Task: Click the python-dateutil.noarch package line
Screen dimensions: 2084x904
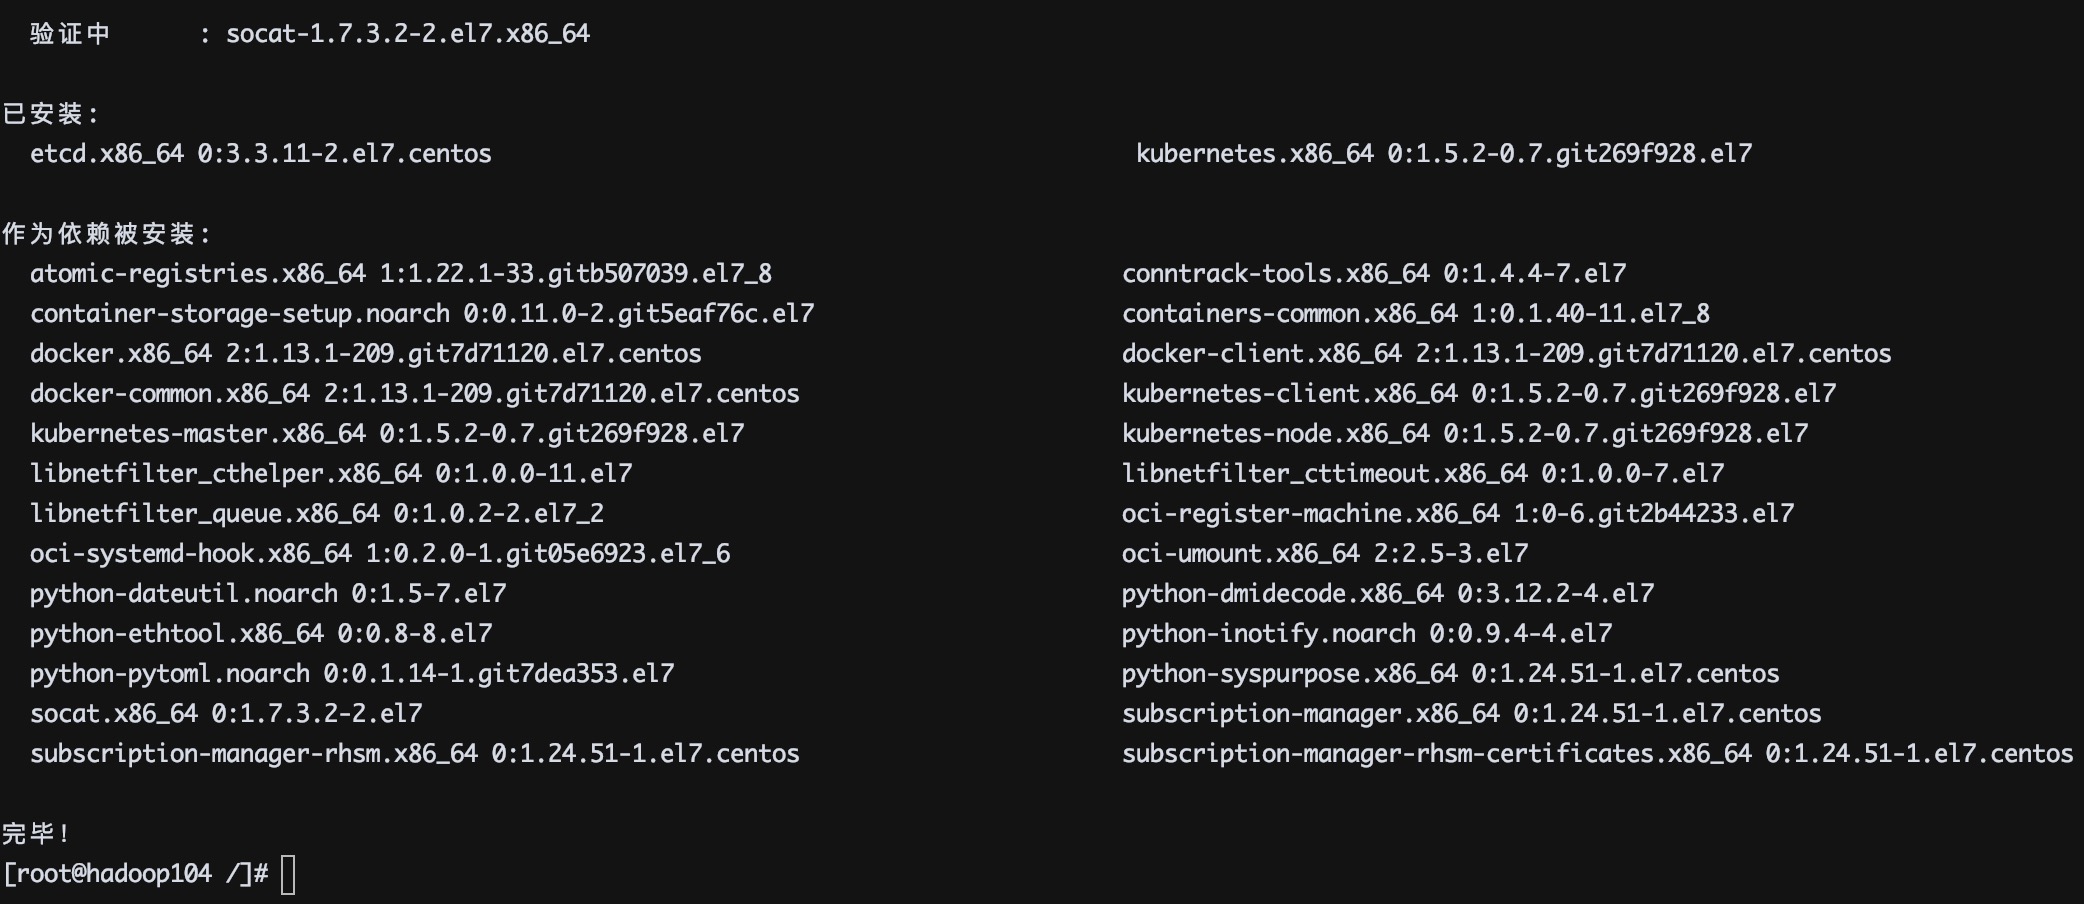Action: tap(267, 594)
